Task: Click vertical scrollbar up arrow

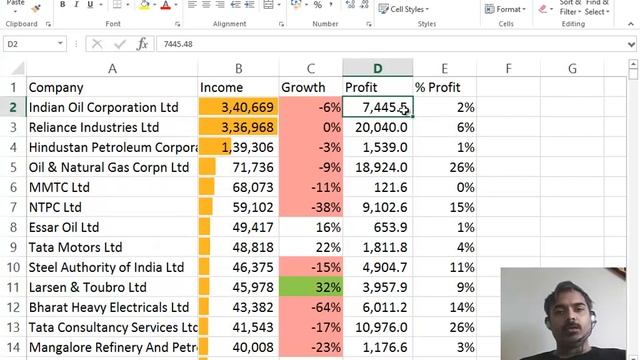Action: click(x=633, y=64)
